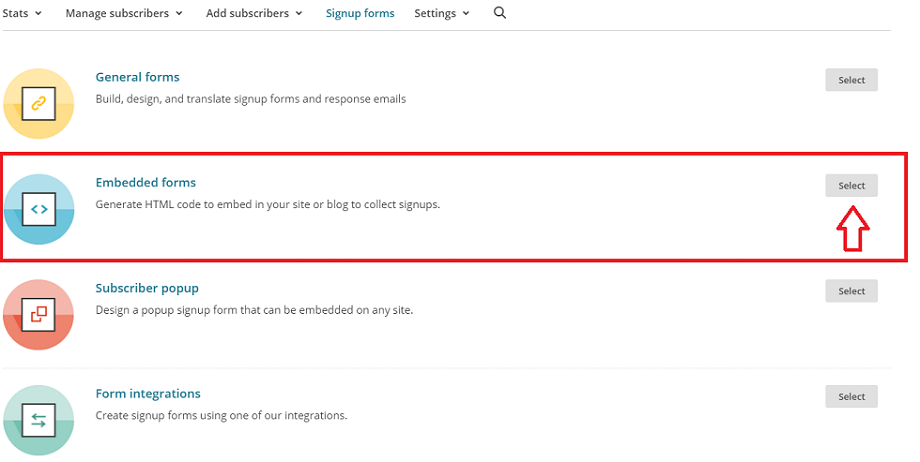
Task: Expand the Stats dropdown menu
Action: [22, 13]
